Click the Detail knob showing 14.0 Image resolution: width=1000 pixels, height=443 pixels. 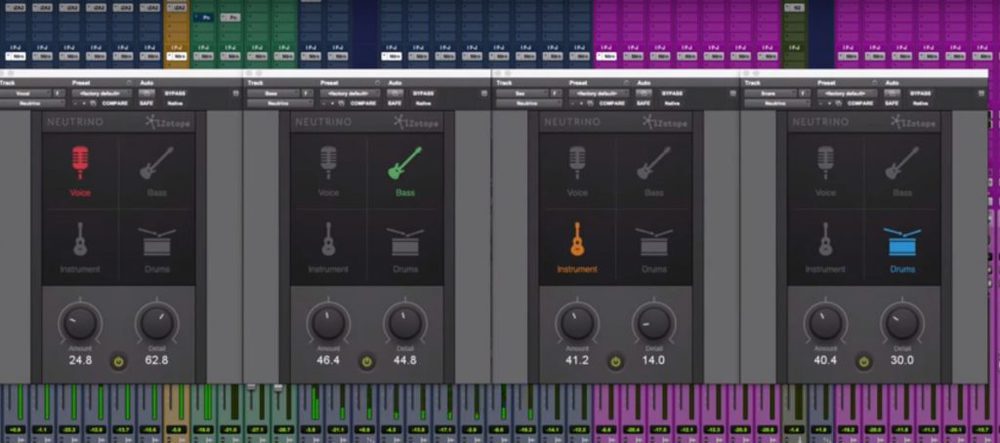point(654,323)
